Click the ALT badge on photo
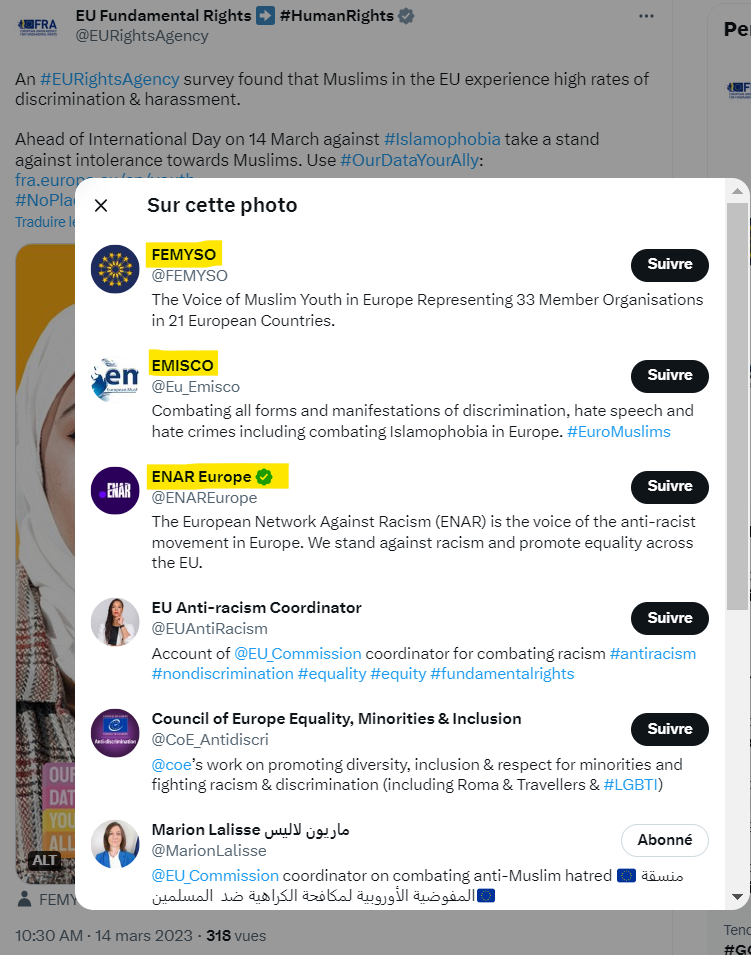751x955 pixels. [x=44, y=860]
